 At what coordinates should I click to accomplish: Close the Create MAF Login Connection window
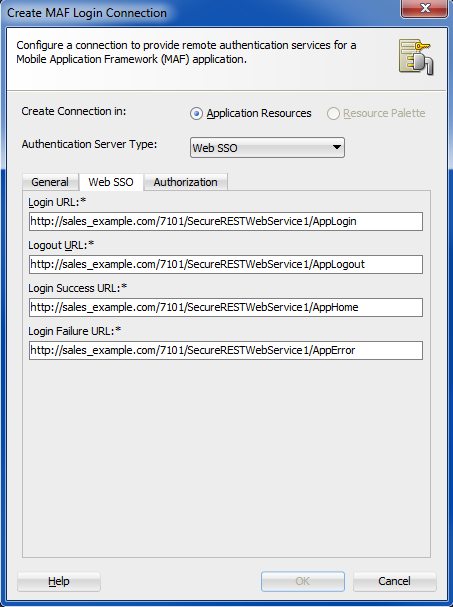pos(425,8)
